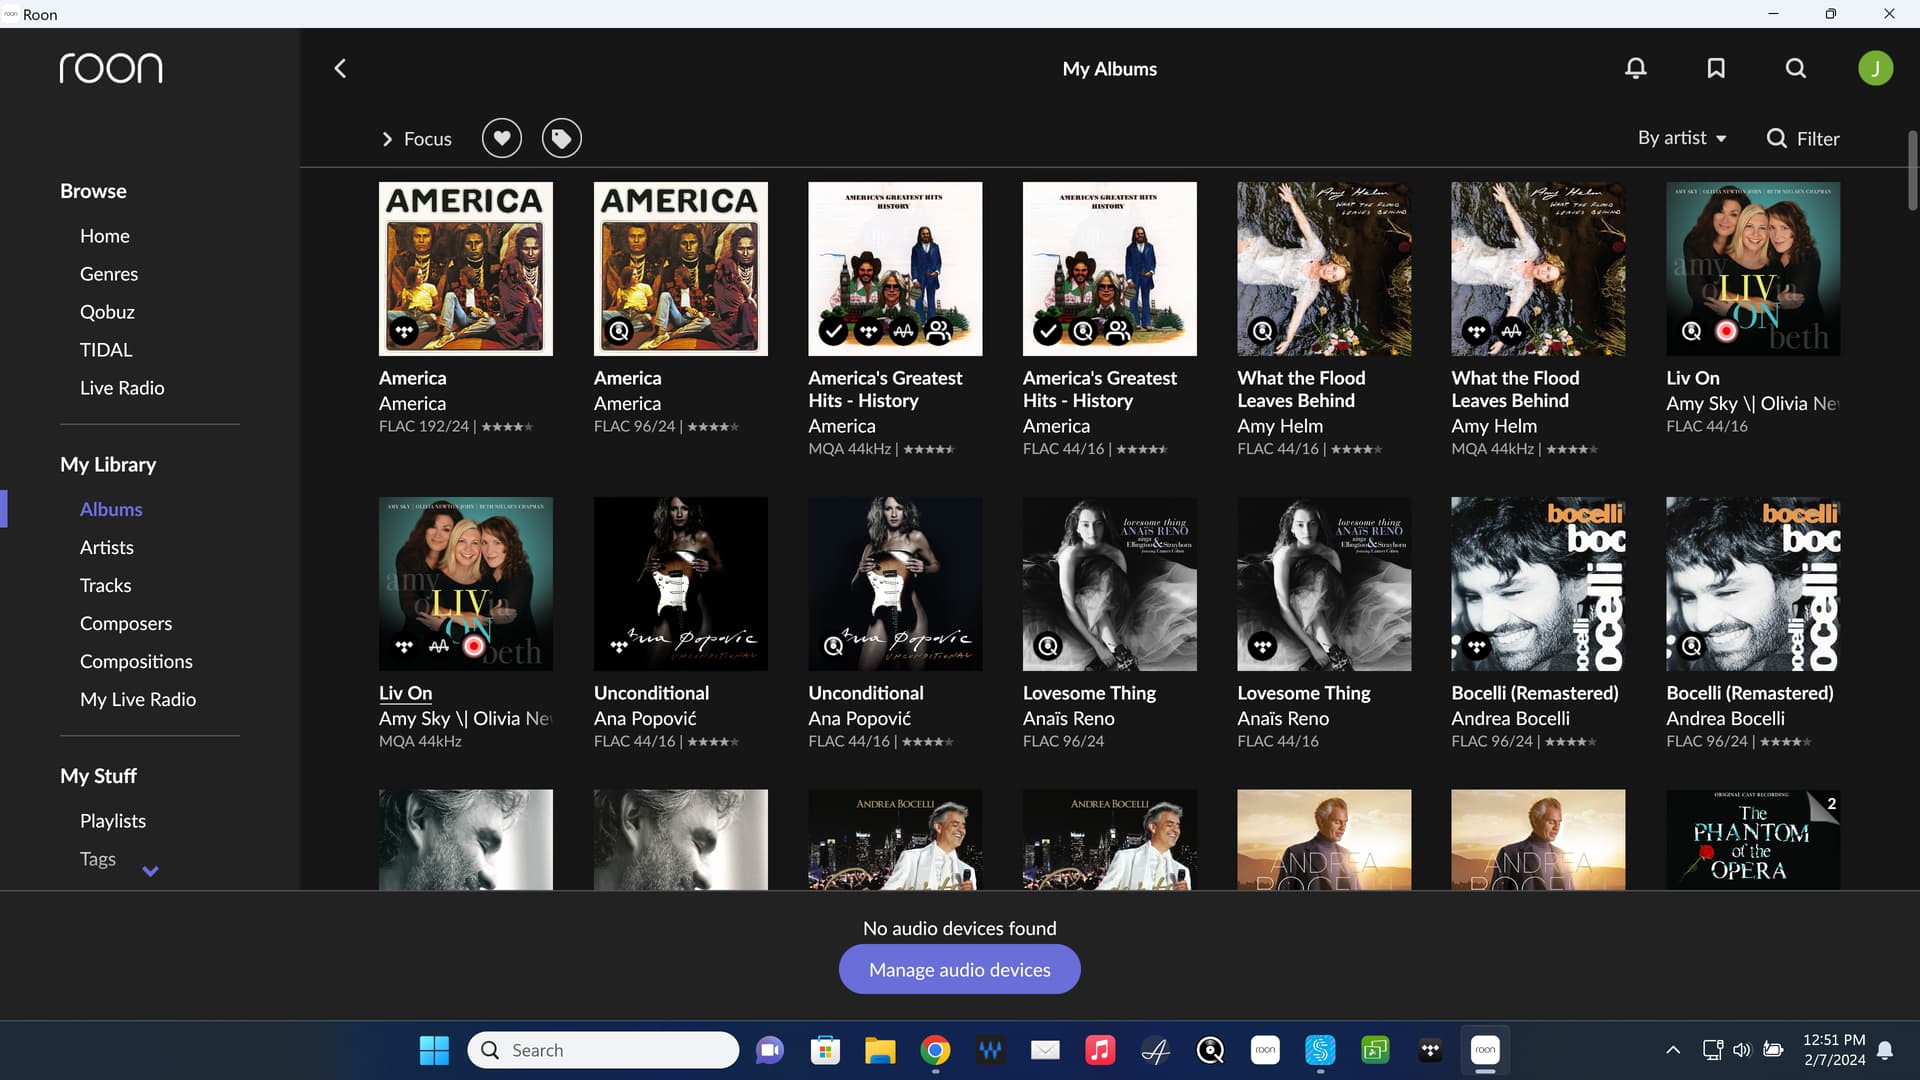1920x1080 pixels.
Task: Open My Live Radio
Action: pos(138,699)
